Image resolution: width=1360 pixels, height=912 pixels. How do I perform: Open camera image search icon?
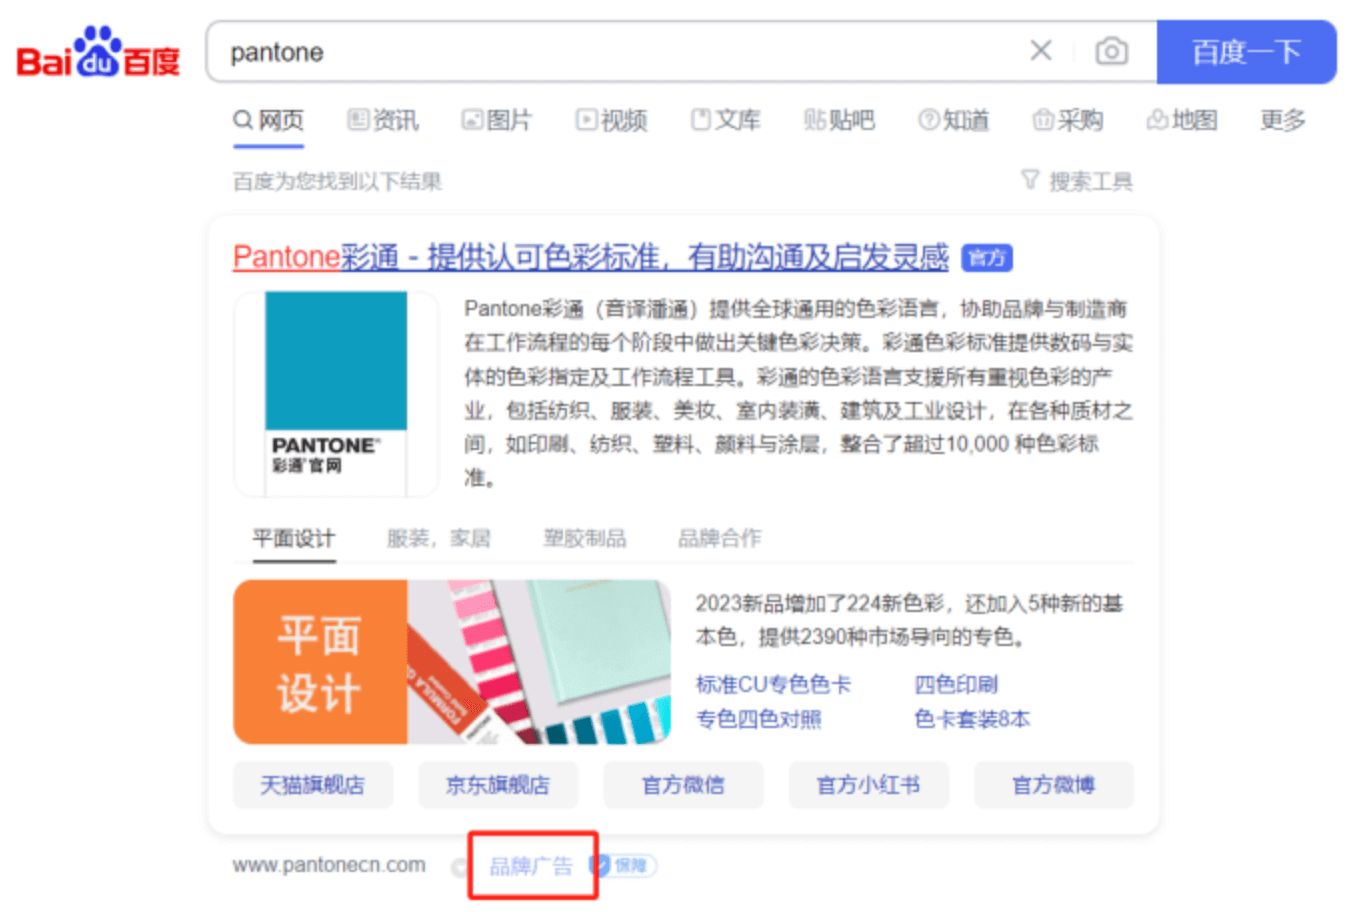(x=1111, y=51)
